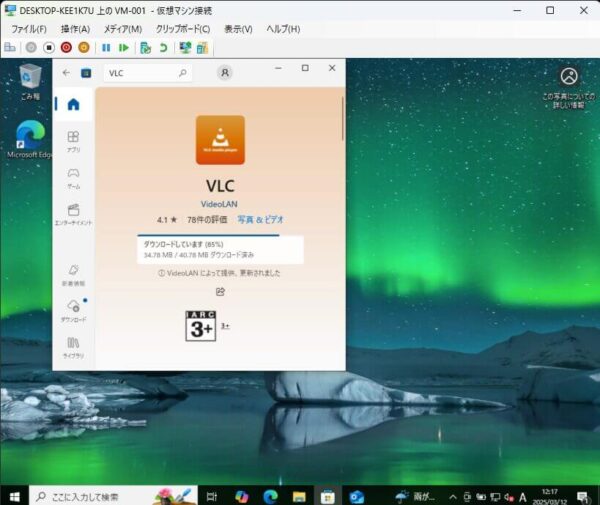Click the magnifier search icon in Store
The height and width of the screenshot is (505, 600).
tap(183, 73)
